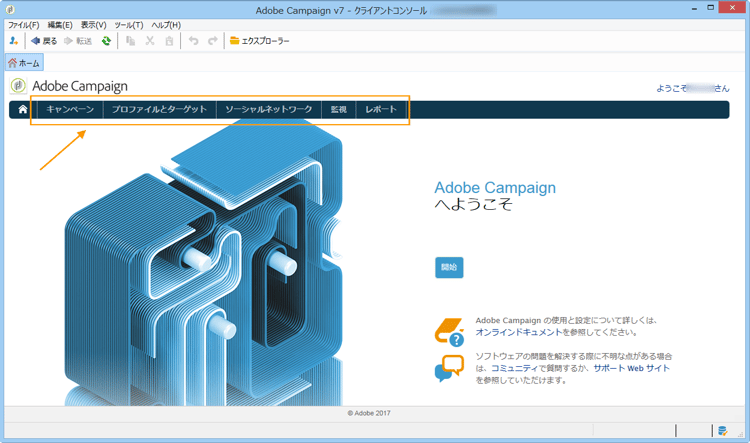Select the ホーム tab
The image size is (750, 443).
[24, 63]
